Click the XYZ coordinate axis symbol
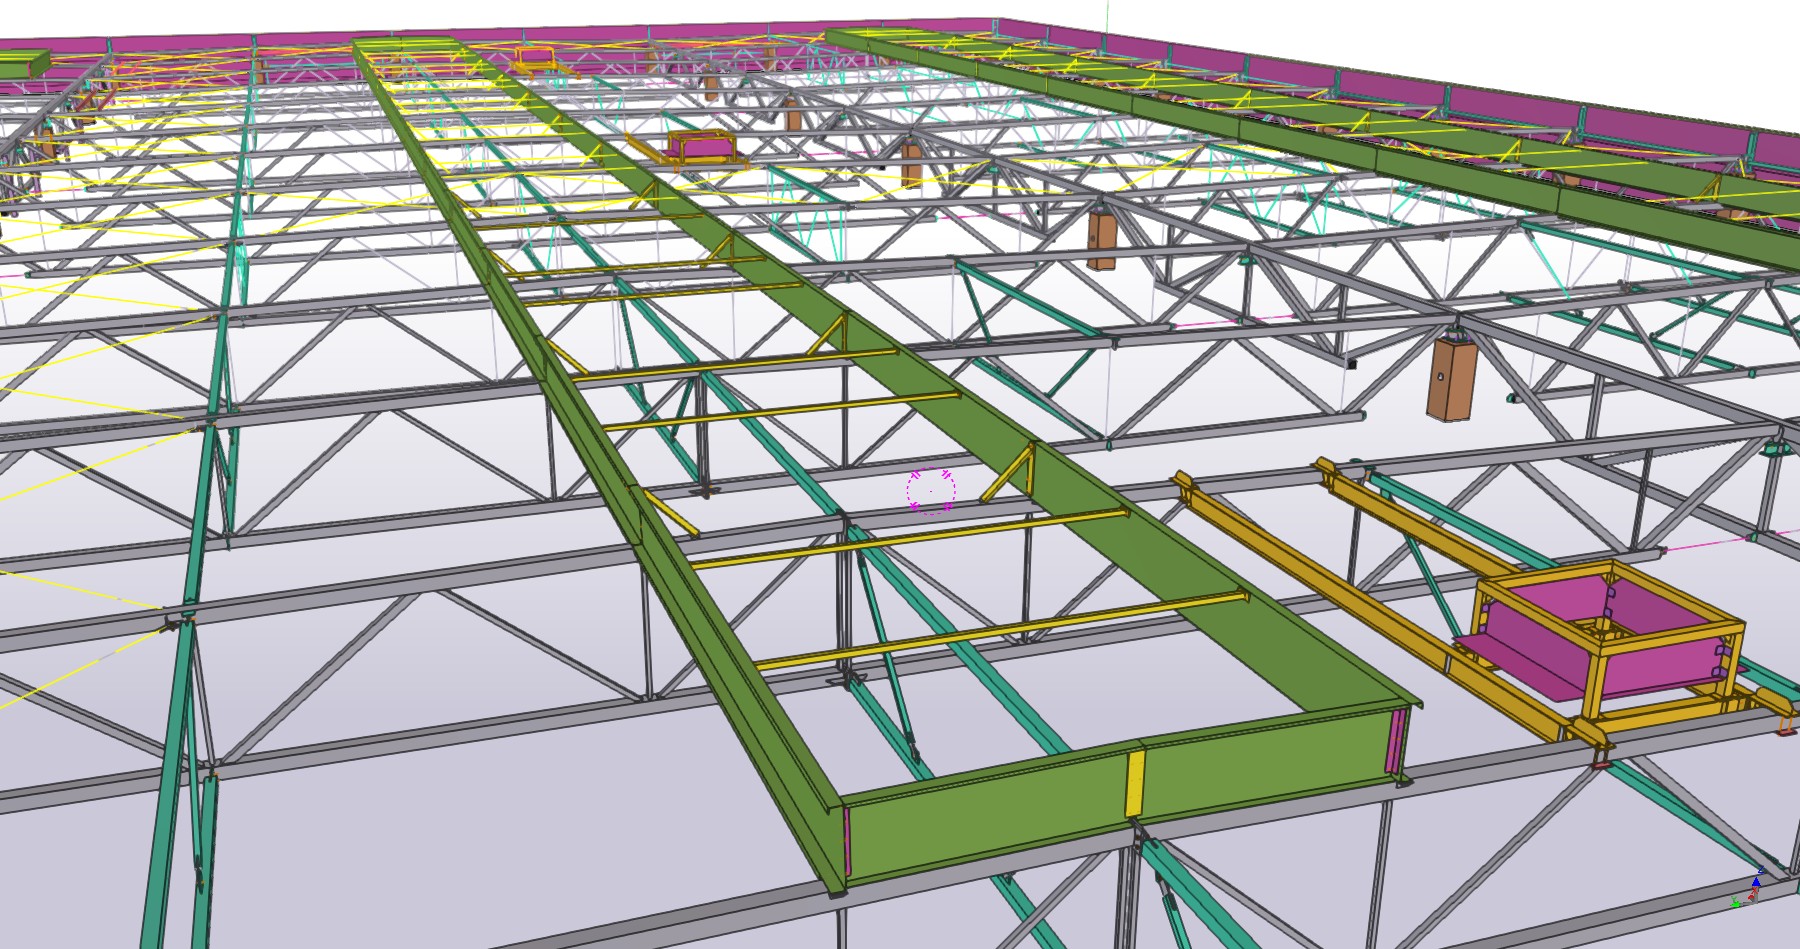 click(1749, 892)
